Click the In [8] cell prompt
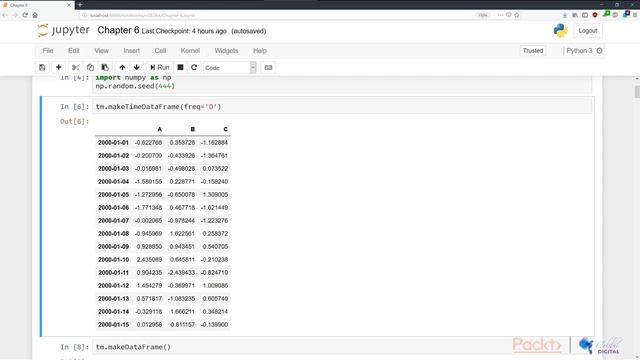 pos(74,347)
